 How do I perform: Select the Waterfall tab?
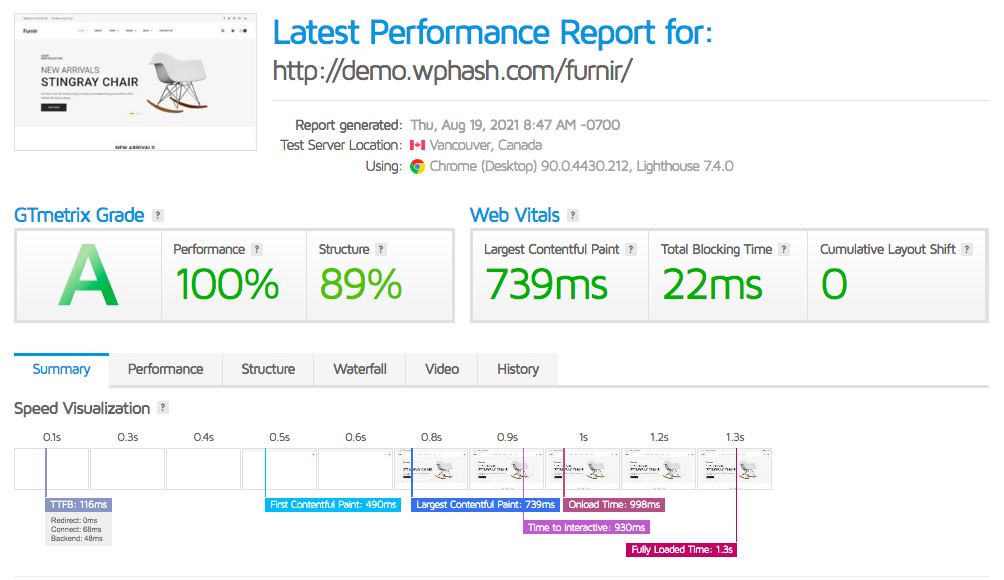click(x=359, y=369)
